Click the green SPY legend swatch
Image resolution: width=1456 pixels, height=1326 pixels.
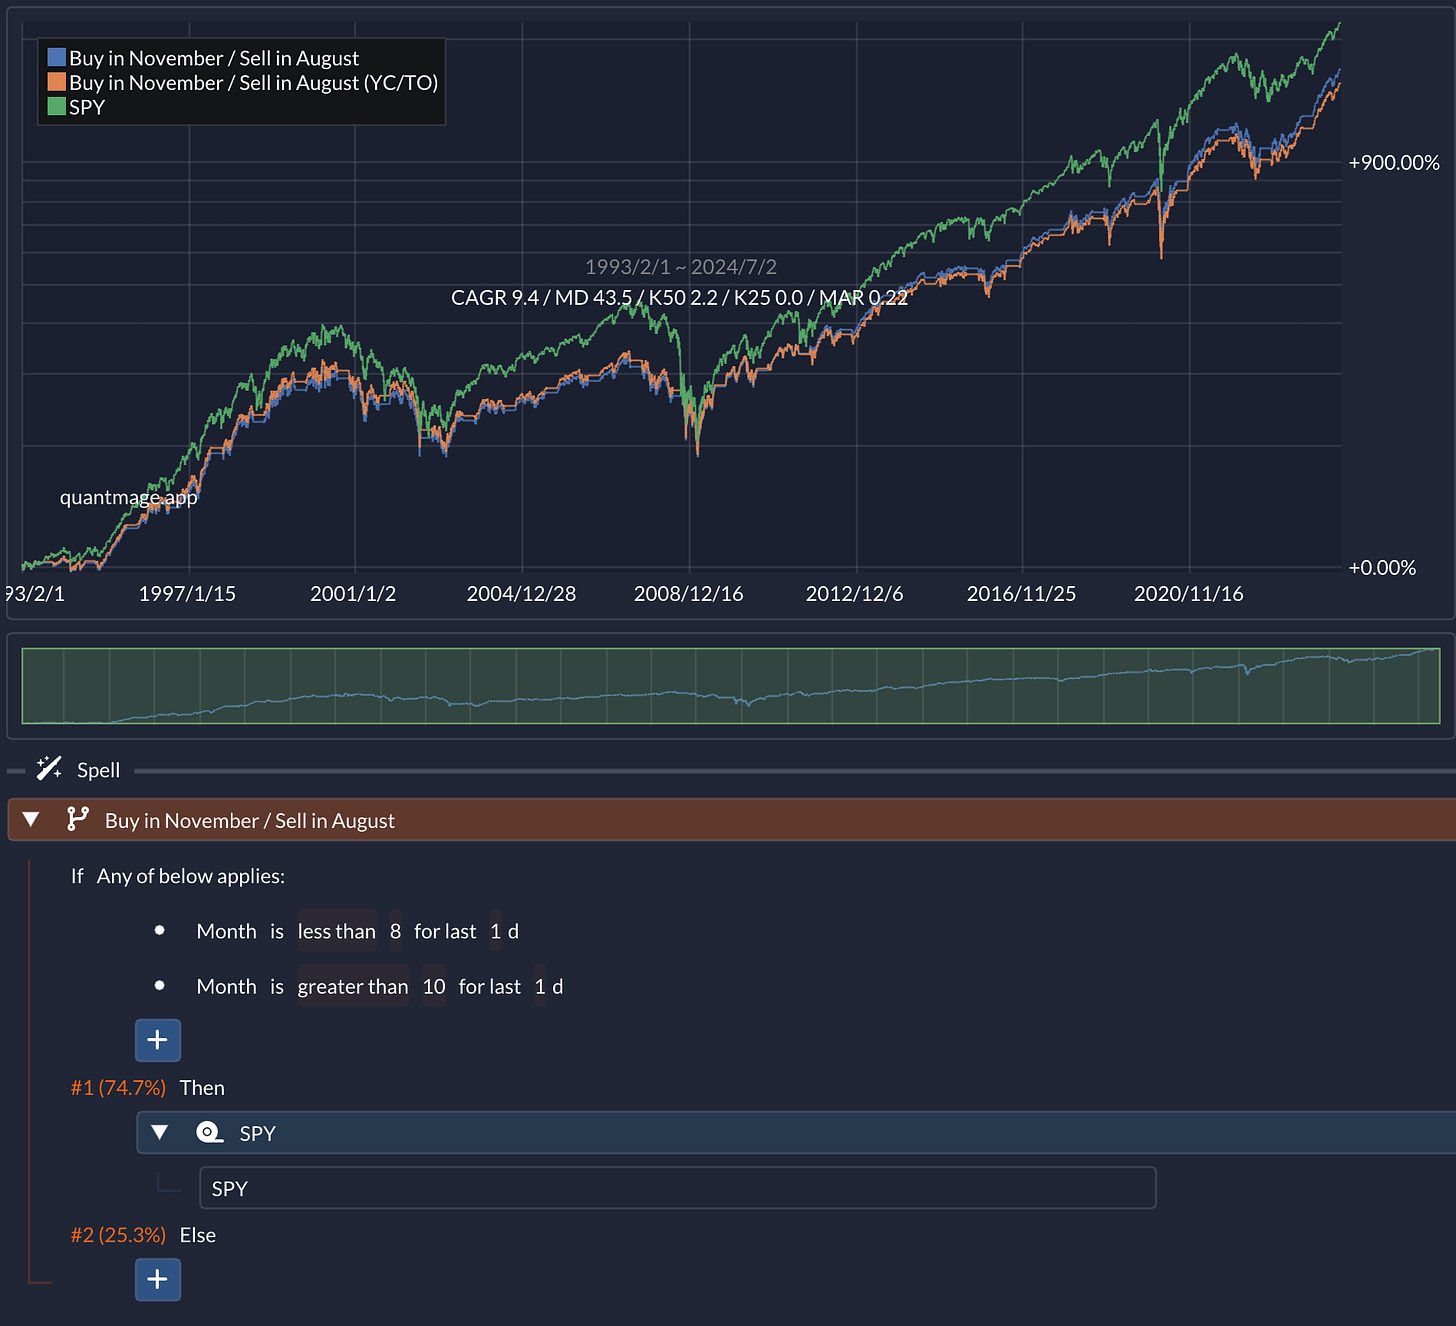pyautogui.click(x=57, y=106)
